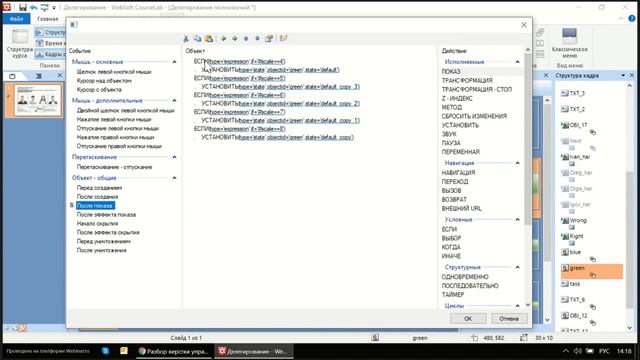
Task: Collapse the Перетаскивание event group
Action: [174, 157]
